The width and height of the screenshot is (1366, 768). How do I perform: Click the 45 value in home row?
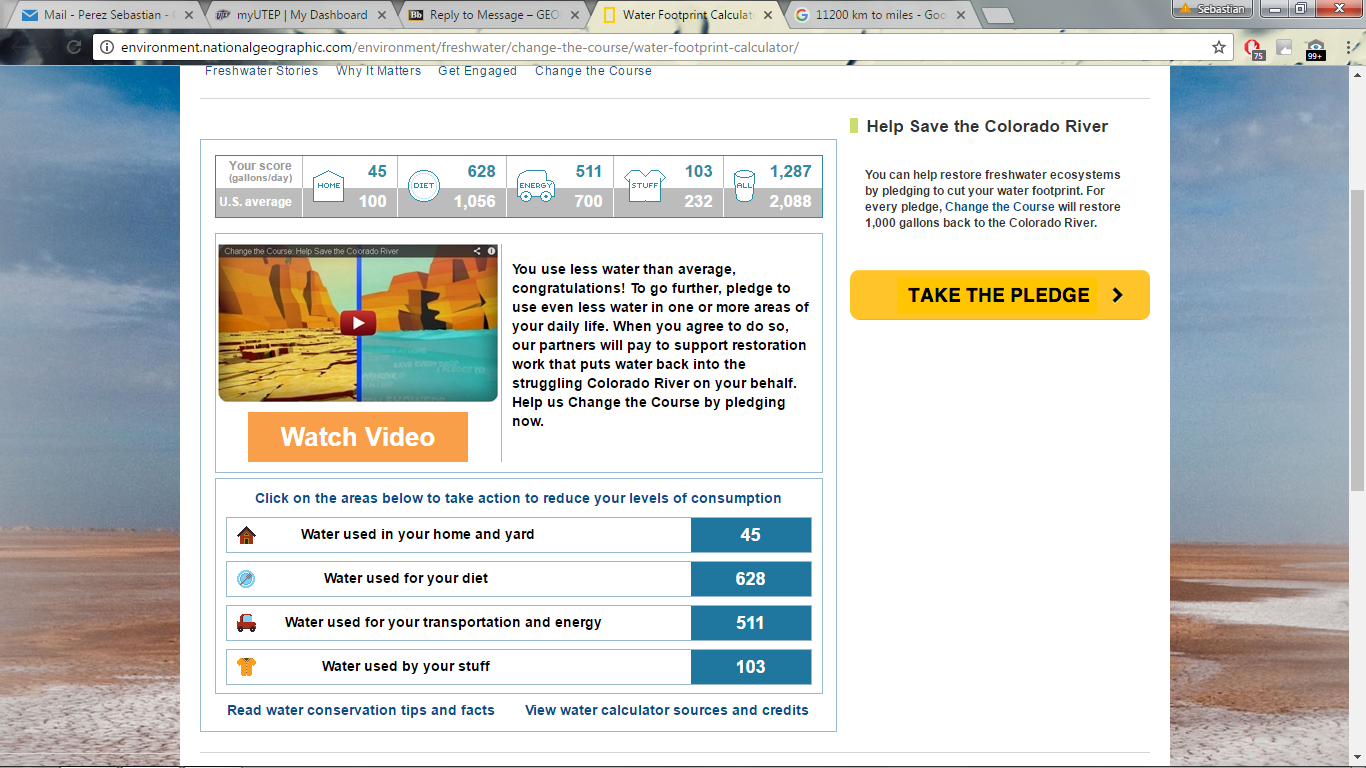(751, 535)
